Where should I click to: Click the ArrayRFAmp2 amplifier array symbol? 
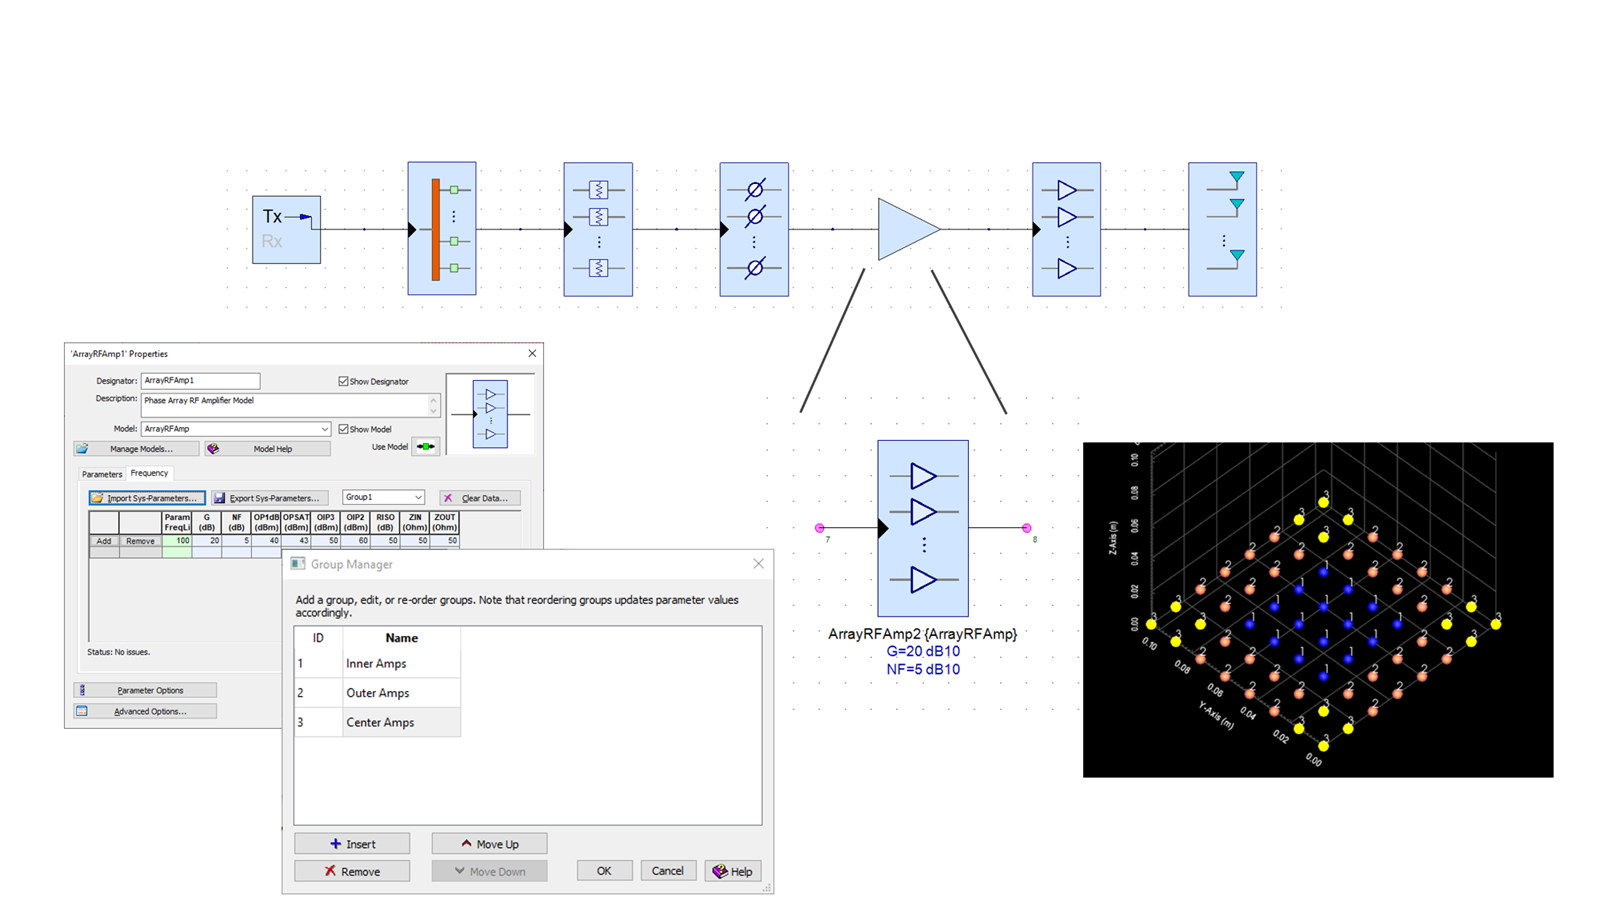922,527
